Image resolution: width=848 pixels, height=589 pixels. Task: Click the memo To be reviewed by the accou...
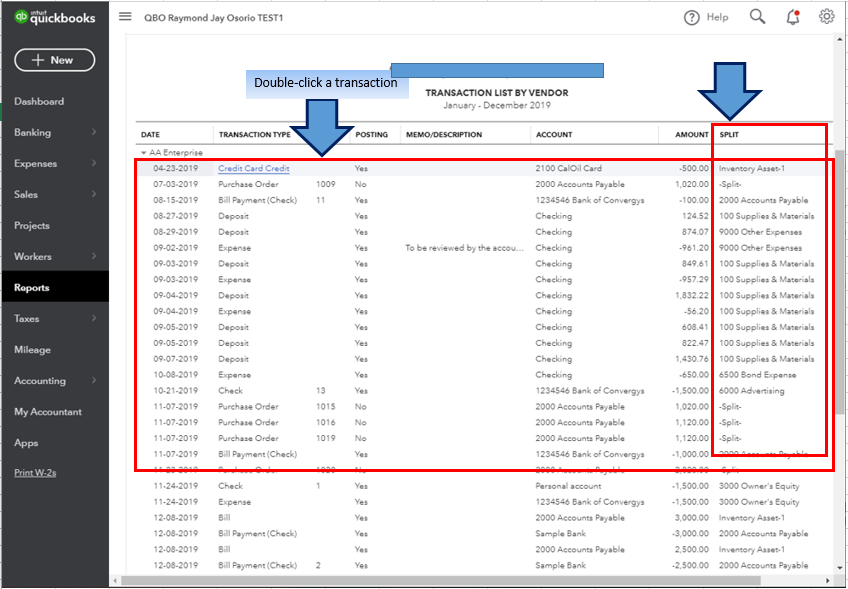[x=465, y=248]
